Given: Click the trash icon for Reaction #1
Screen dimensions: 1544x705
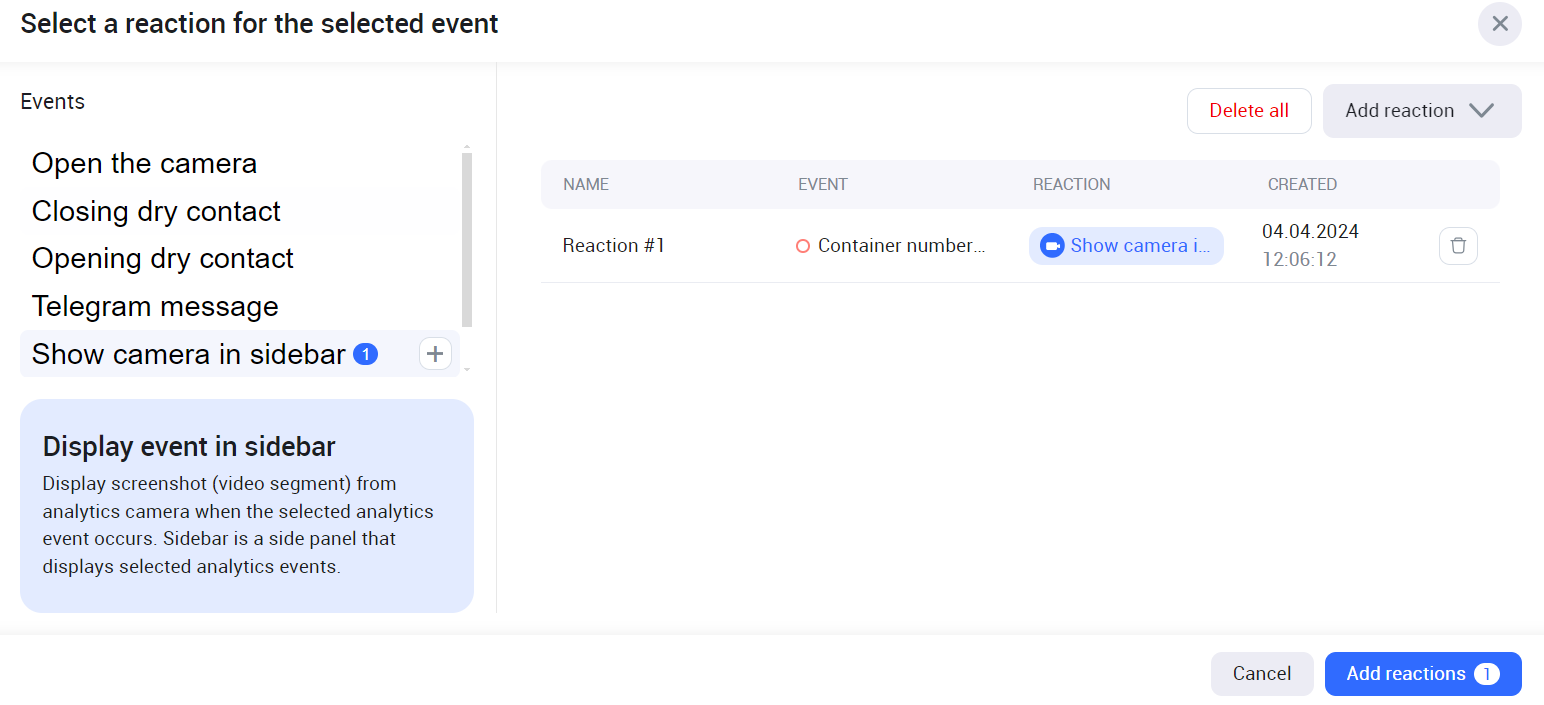Looking at the screenshot, I should click(1458, 246).
